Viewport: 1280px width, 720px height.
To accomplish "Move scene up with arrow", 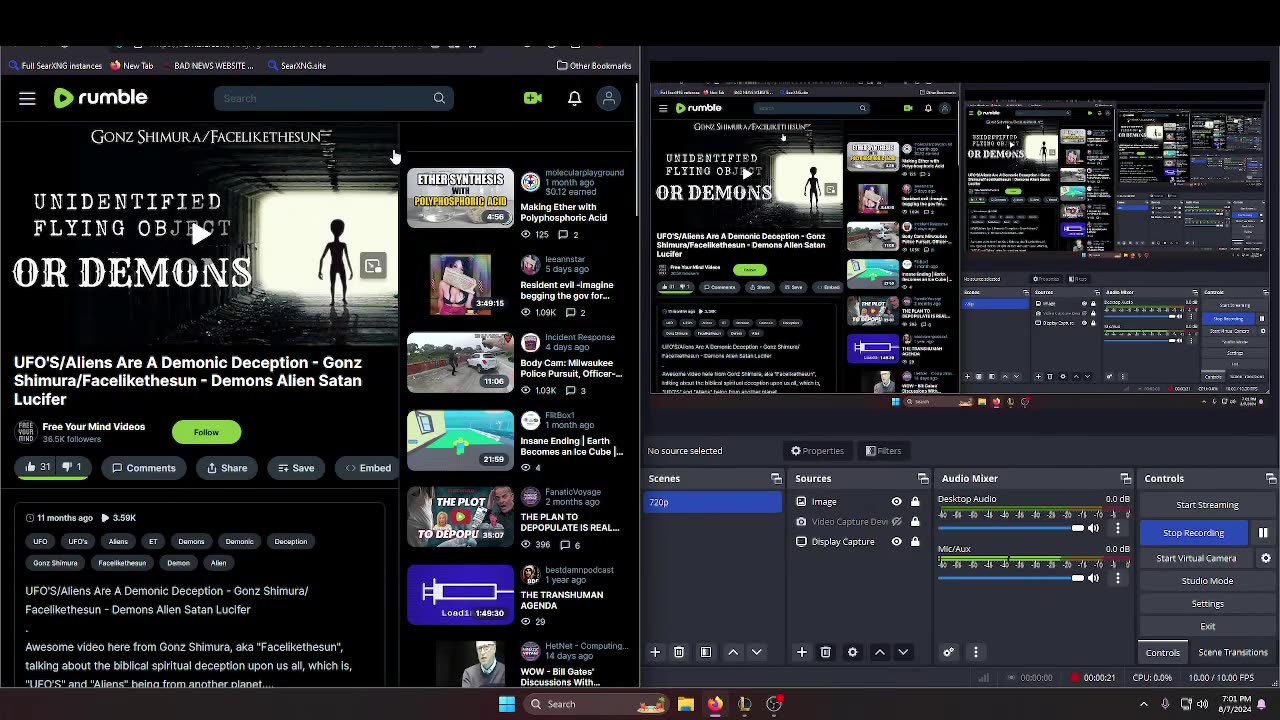I will click(733, 652).
